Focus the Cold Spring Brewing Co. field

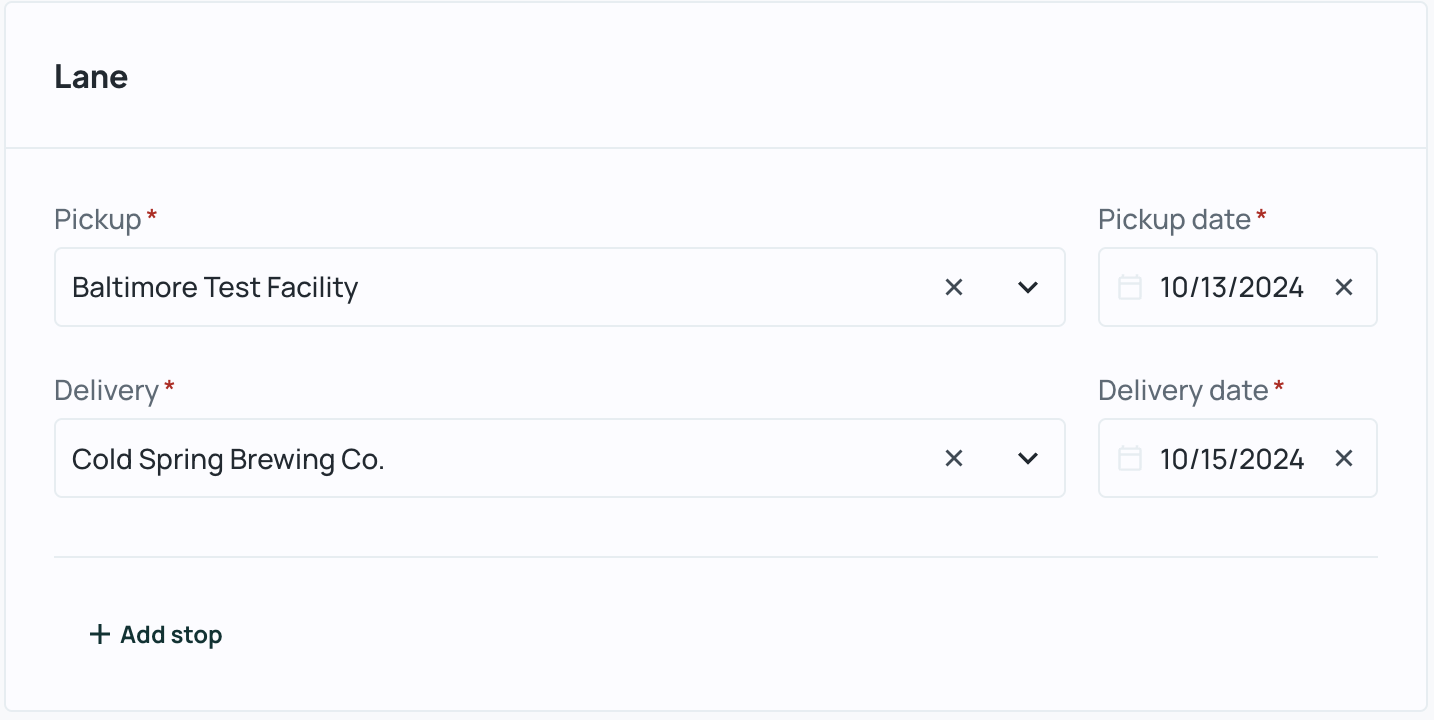[x=559, y=458]
